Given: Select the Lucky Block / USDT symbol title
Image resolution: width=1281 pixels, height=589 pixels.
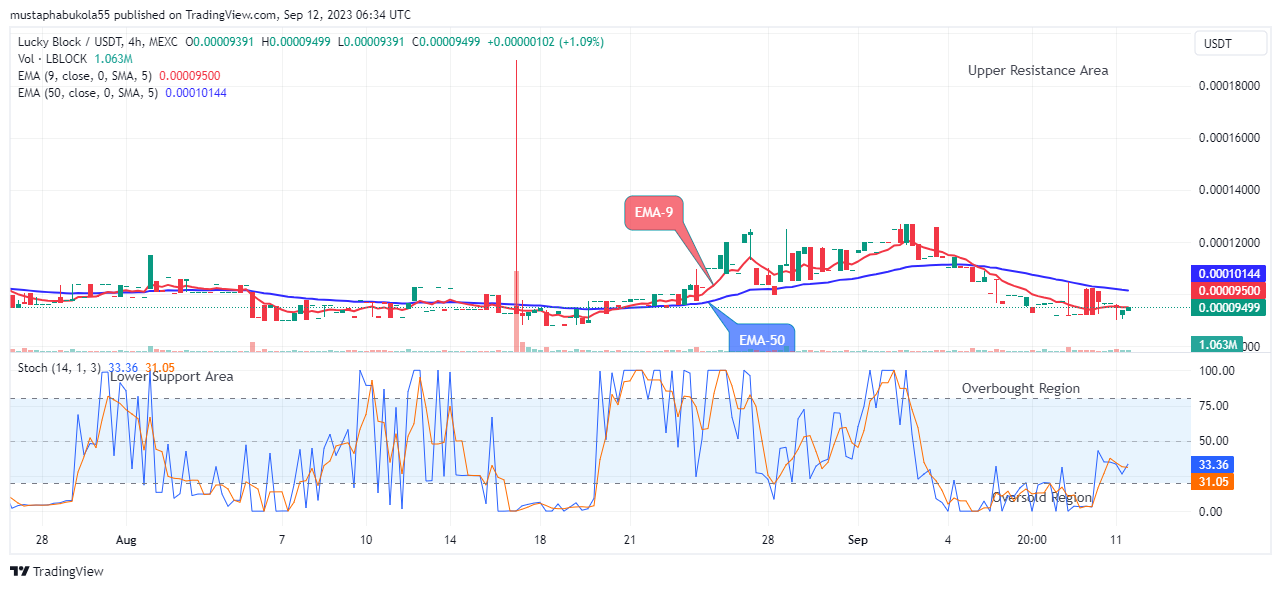Looking at the screenshot, I should (x=72, y=43).
